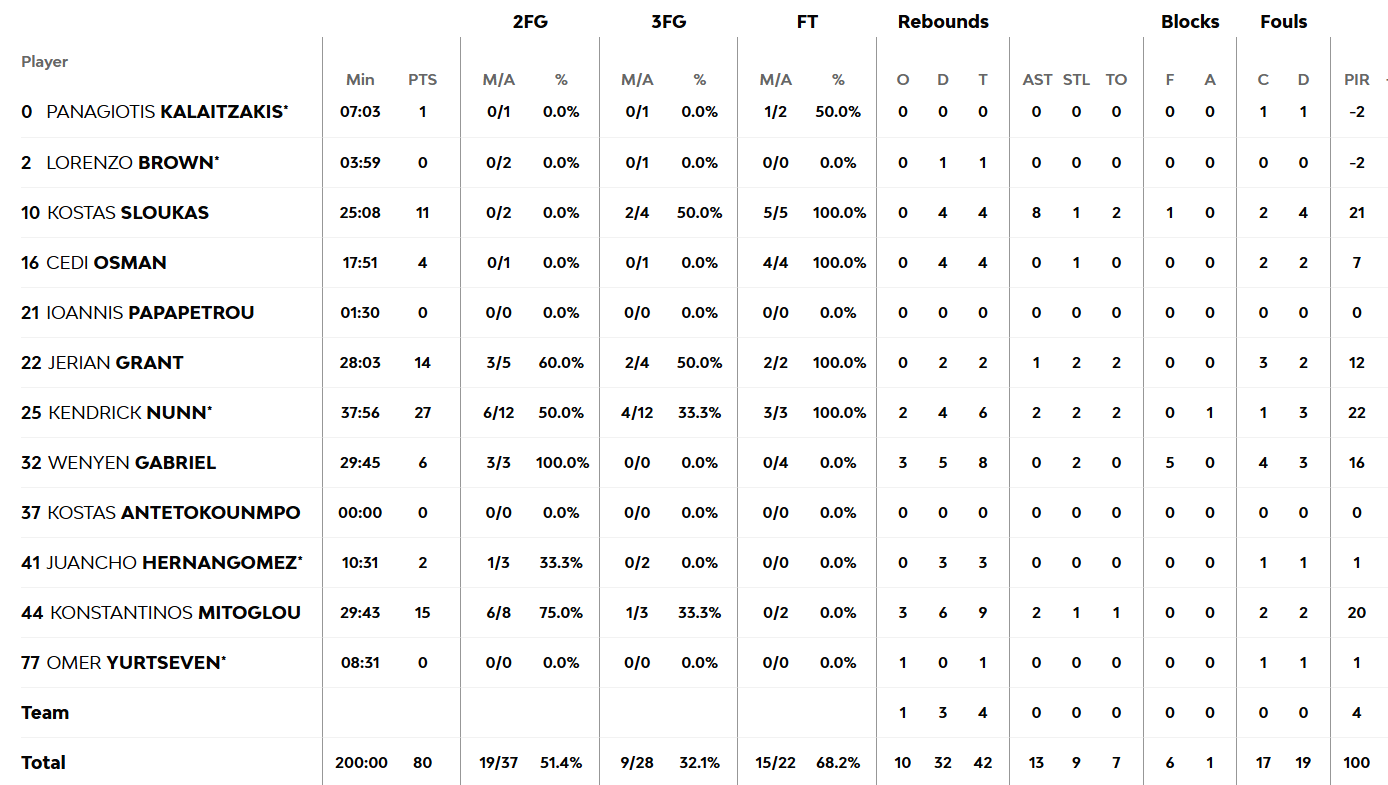
Task: Click Ioannis Papapetrou player name
Action: (151, 312)
